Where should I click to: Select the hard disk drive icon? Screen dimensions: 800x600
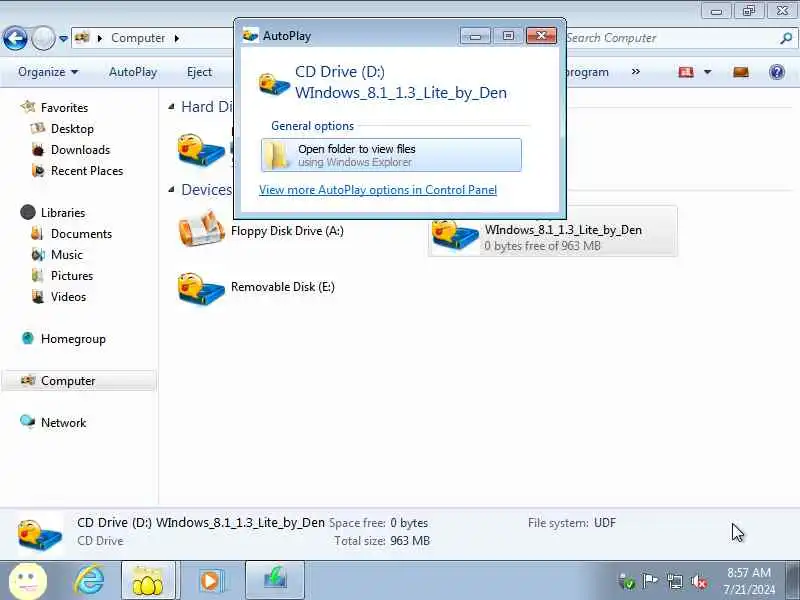click(x=202, y=149)
